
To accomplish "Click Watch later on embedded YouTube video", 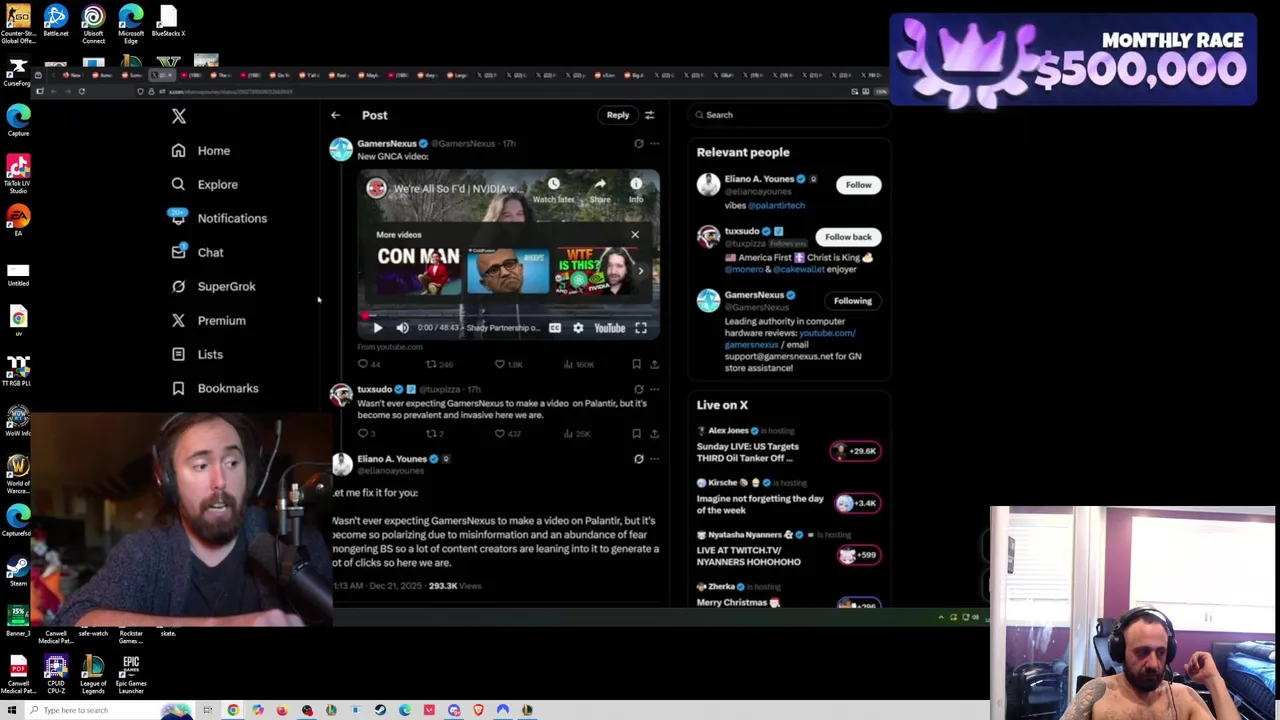I will (x=553, y=190).
